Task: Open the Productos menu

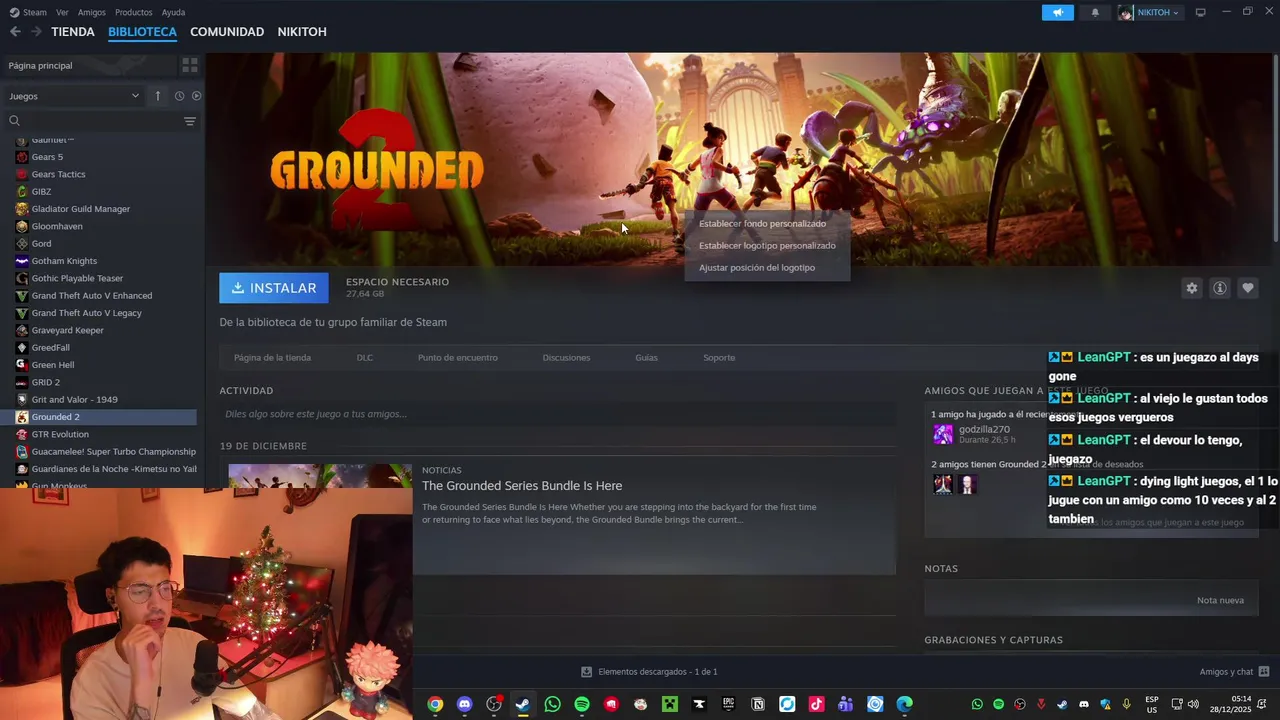Action: [134, 12]
